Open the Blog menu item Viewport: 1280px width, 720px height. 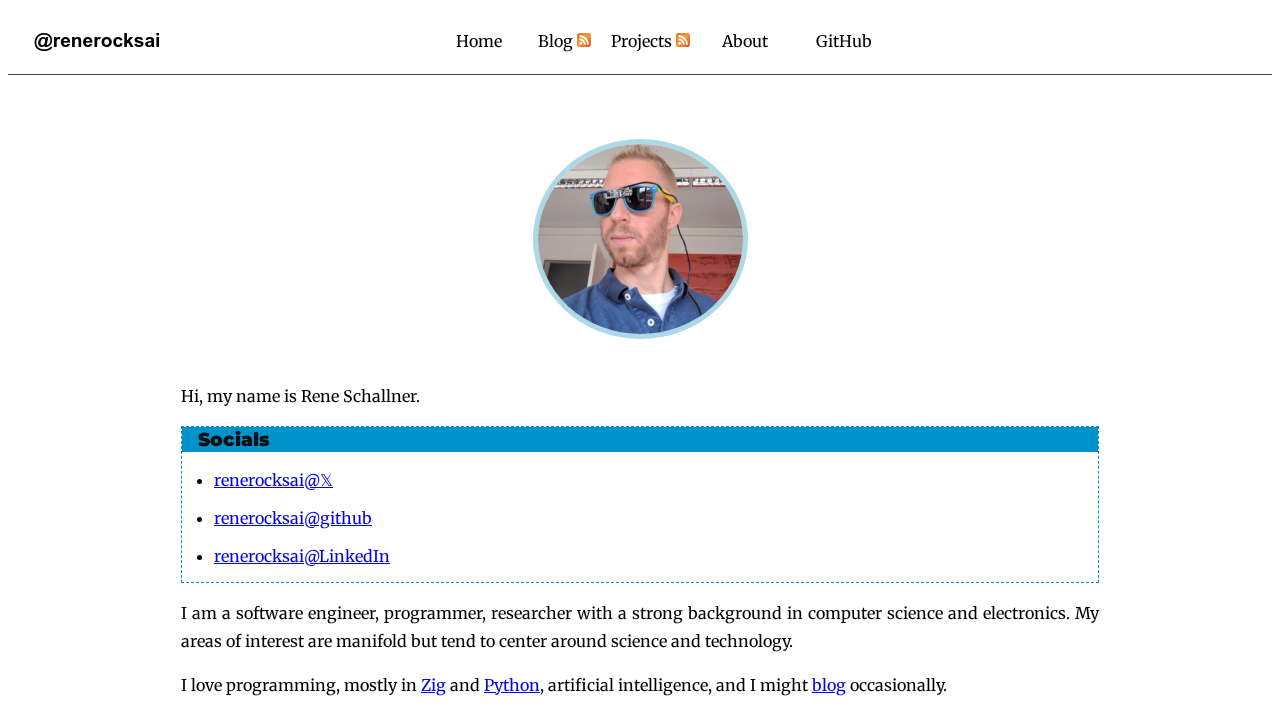(x=555, y=41)
